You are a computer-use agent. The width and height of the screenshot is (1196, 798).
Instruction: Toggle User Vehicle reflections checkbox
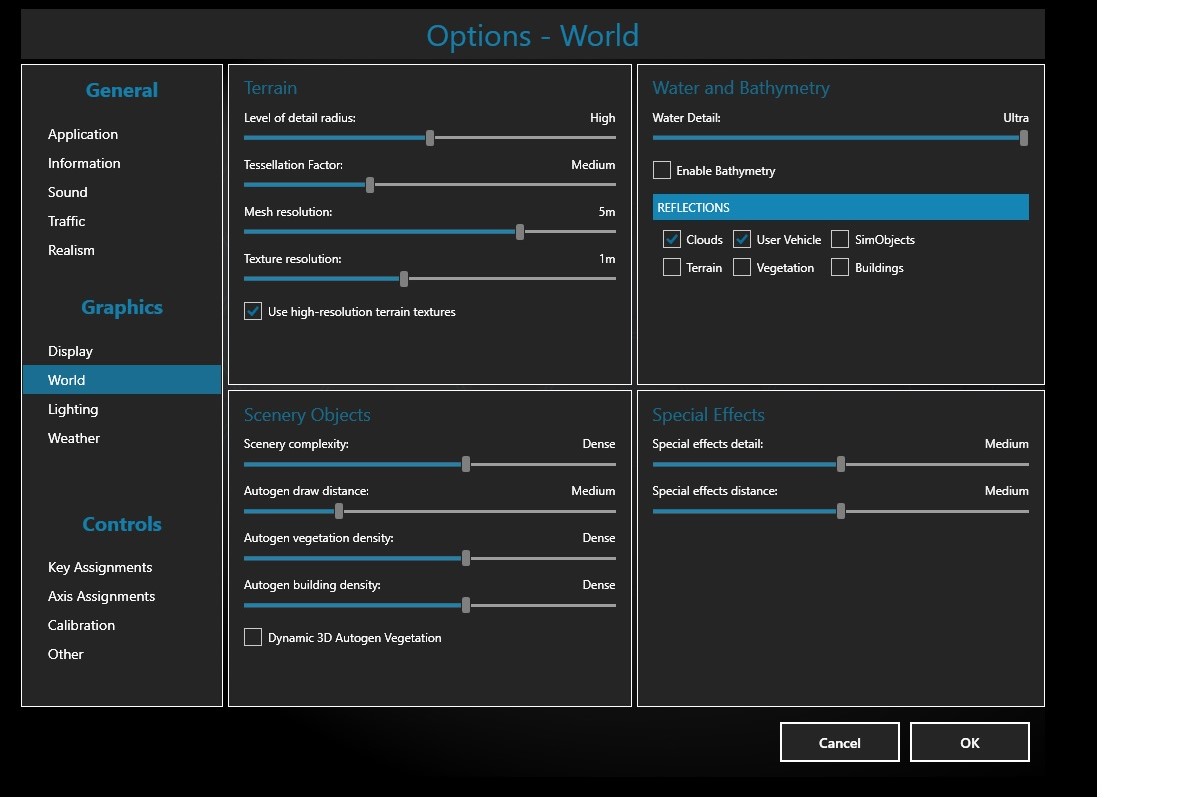tap(742, 240)
